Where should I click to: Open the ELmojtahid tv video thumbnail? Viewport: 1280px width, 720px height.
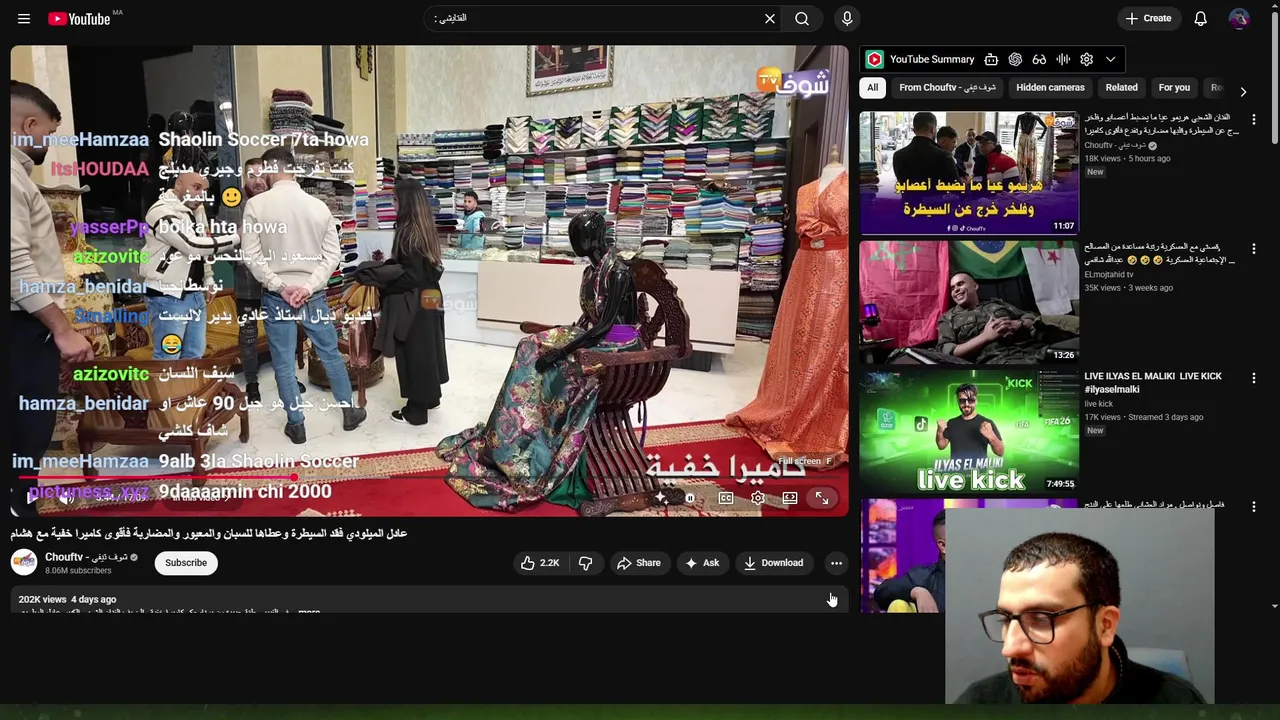click(969, 302)
